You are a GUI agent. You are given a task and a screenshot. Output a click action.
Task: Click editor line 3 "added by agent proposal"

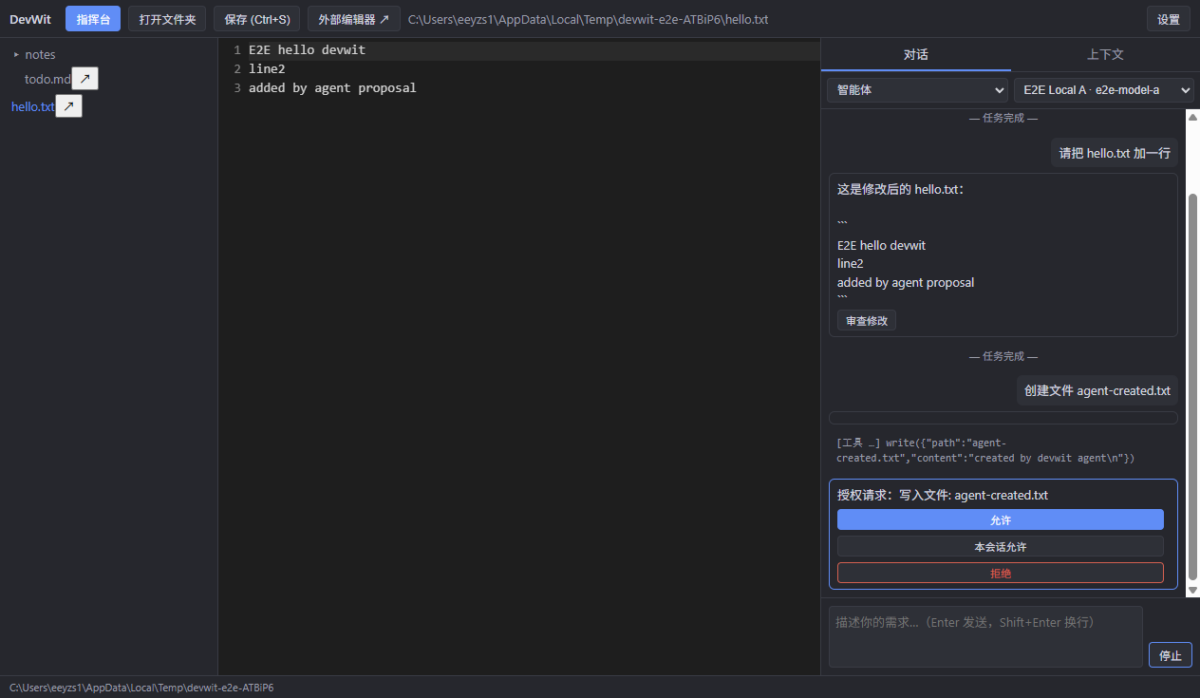[332, 88]
